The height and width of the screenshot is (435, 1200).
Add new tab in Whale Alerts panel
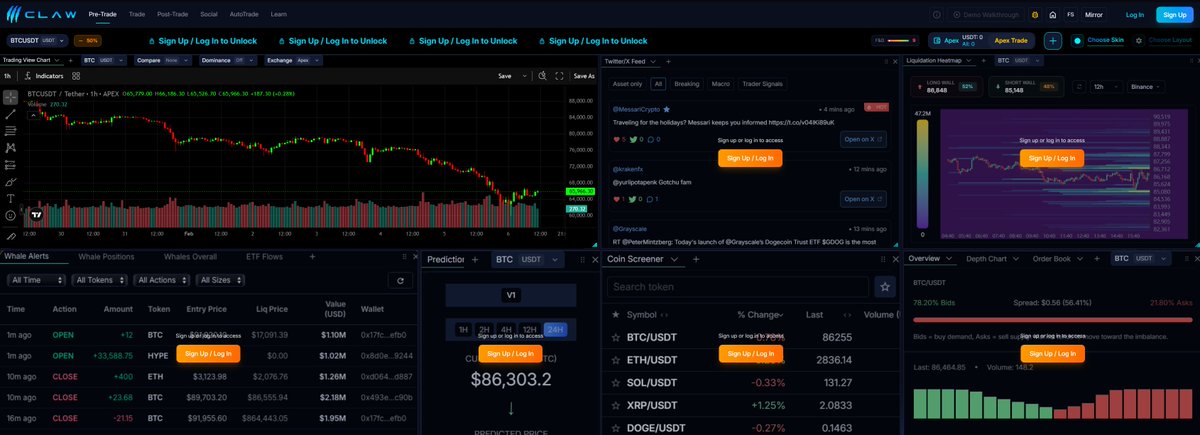click(x=311, y=257)
